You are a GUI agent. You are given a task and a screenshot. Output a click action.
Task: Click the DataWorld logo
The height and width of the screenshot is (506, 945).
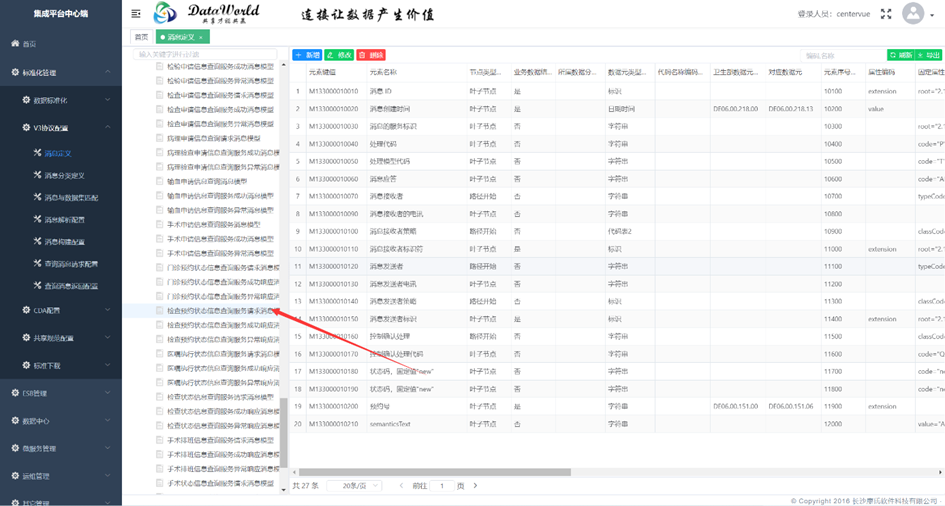tap(207, 13)
